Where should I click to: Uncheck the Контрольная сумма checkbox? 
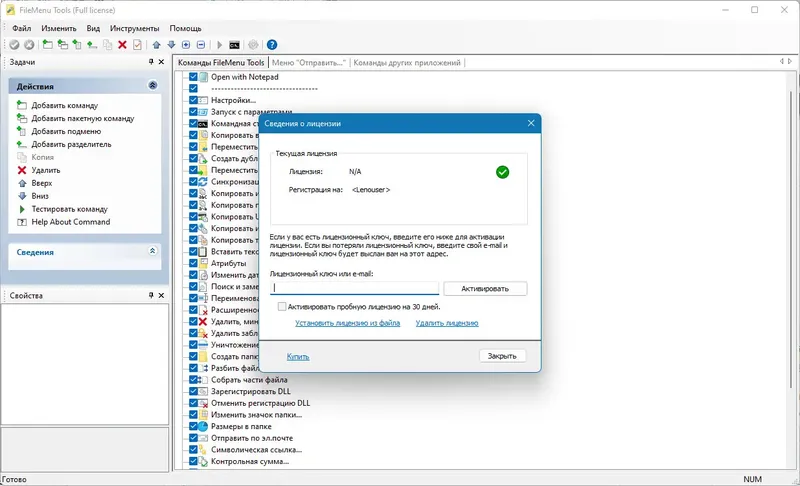(193, 462)
